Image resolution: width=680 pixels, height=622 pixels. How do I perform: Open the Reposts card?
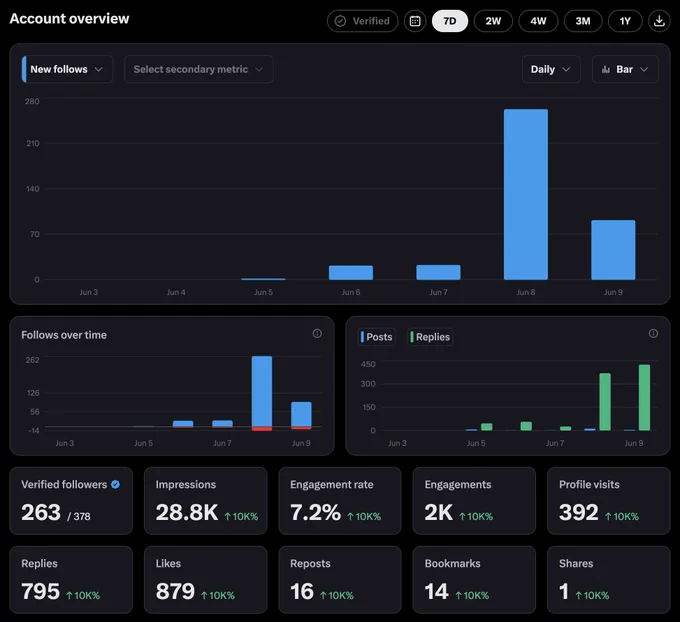pos(340,579)
